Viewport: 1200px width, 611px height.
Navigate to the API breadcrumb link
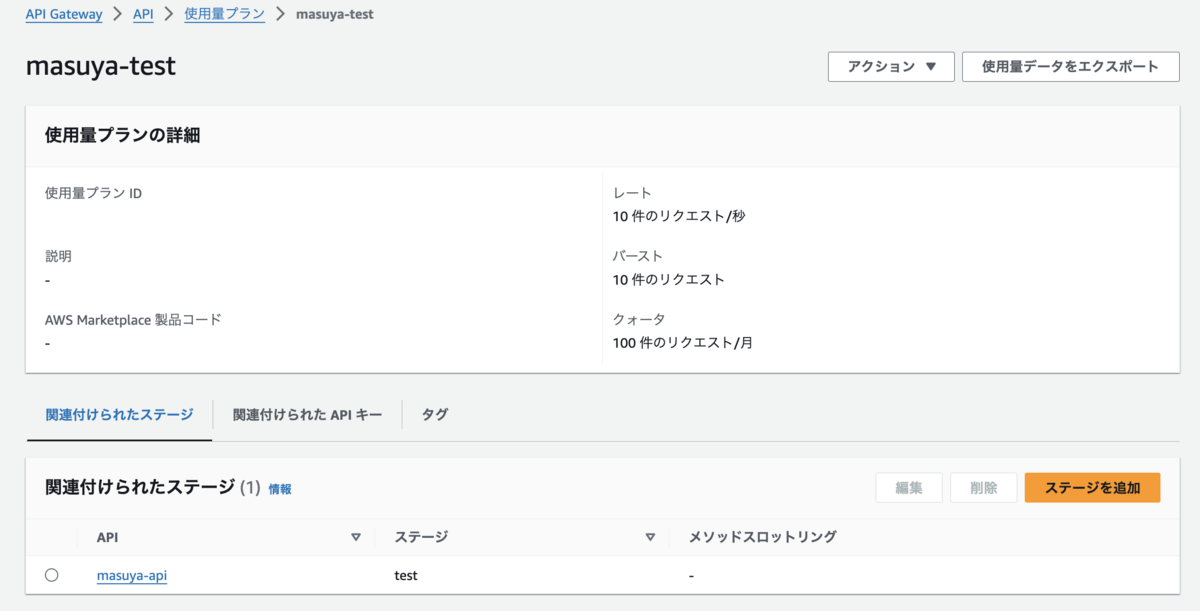(x=143, y=15)
